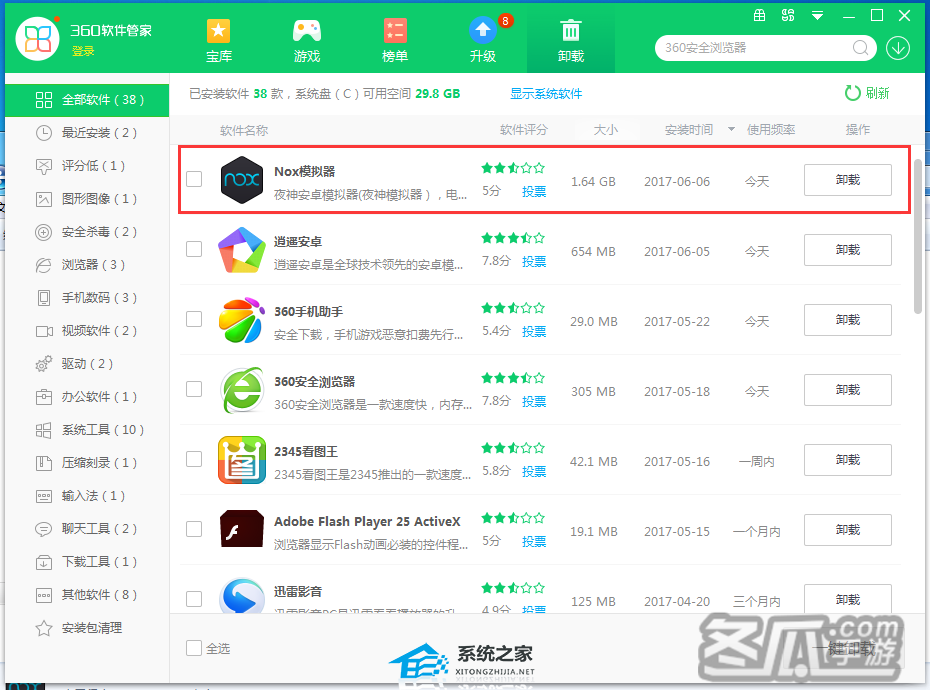This screenshot has height=690, width=930.
Task: Click the 其他软件 box icon
Action: point(44,595)
